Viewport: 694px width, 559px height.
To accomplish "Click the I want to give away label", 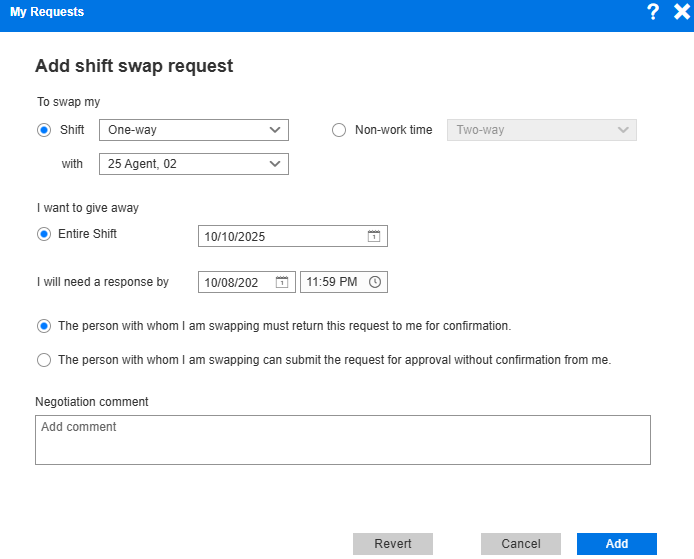I will point(88,208).
